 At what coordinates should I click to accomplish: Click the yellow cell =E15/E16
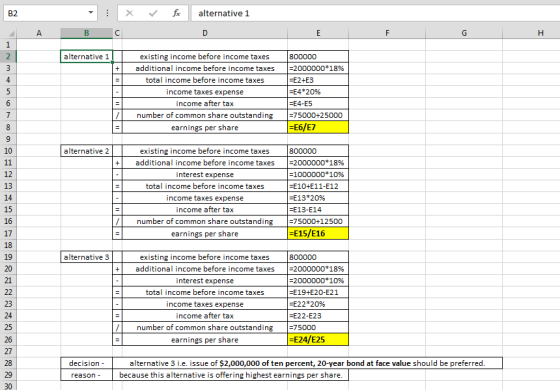tap(318, 233)
